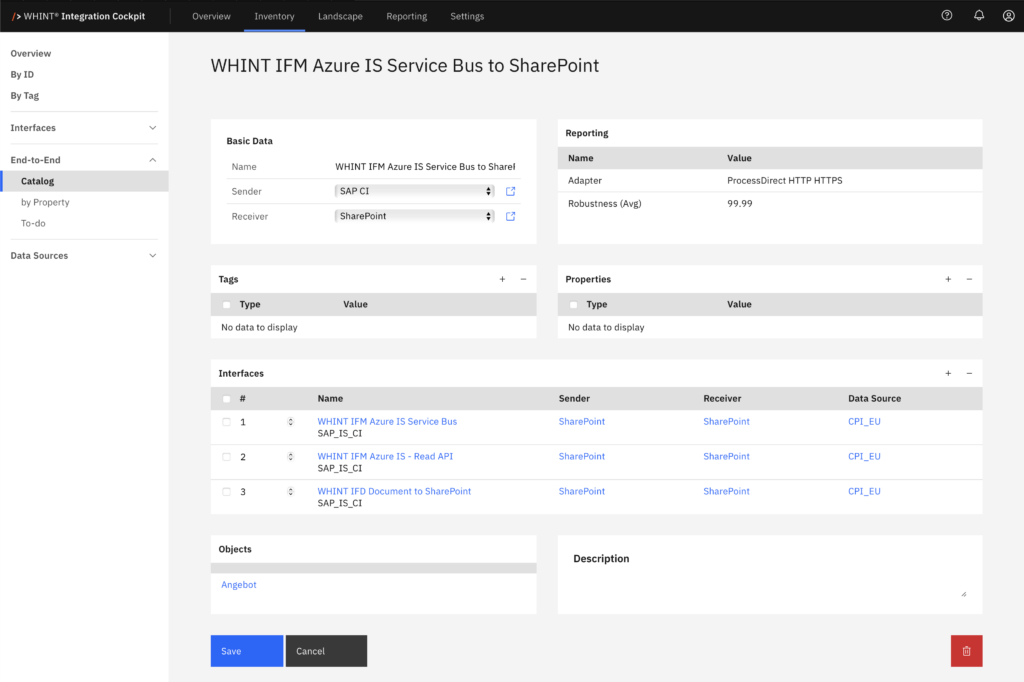Screen dimensions: 1024x682
Task: Select the checkbox for interface row 3
Action: click(x=227, y=492)
